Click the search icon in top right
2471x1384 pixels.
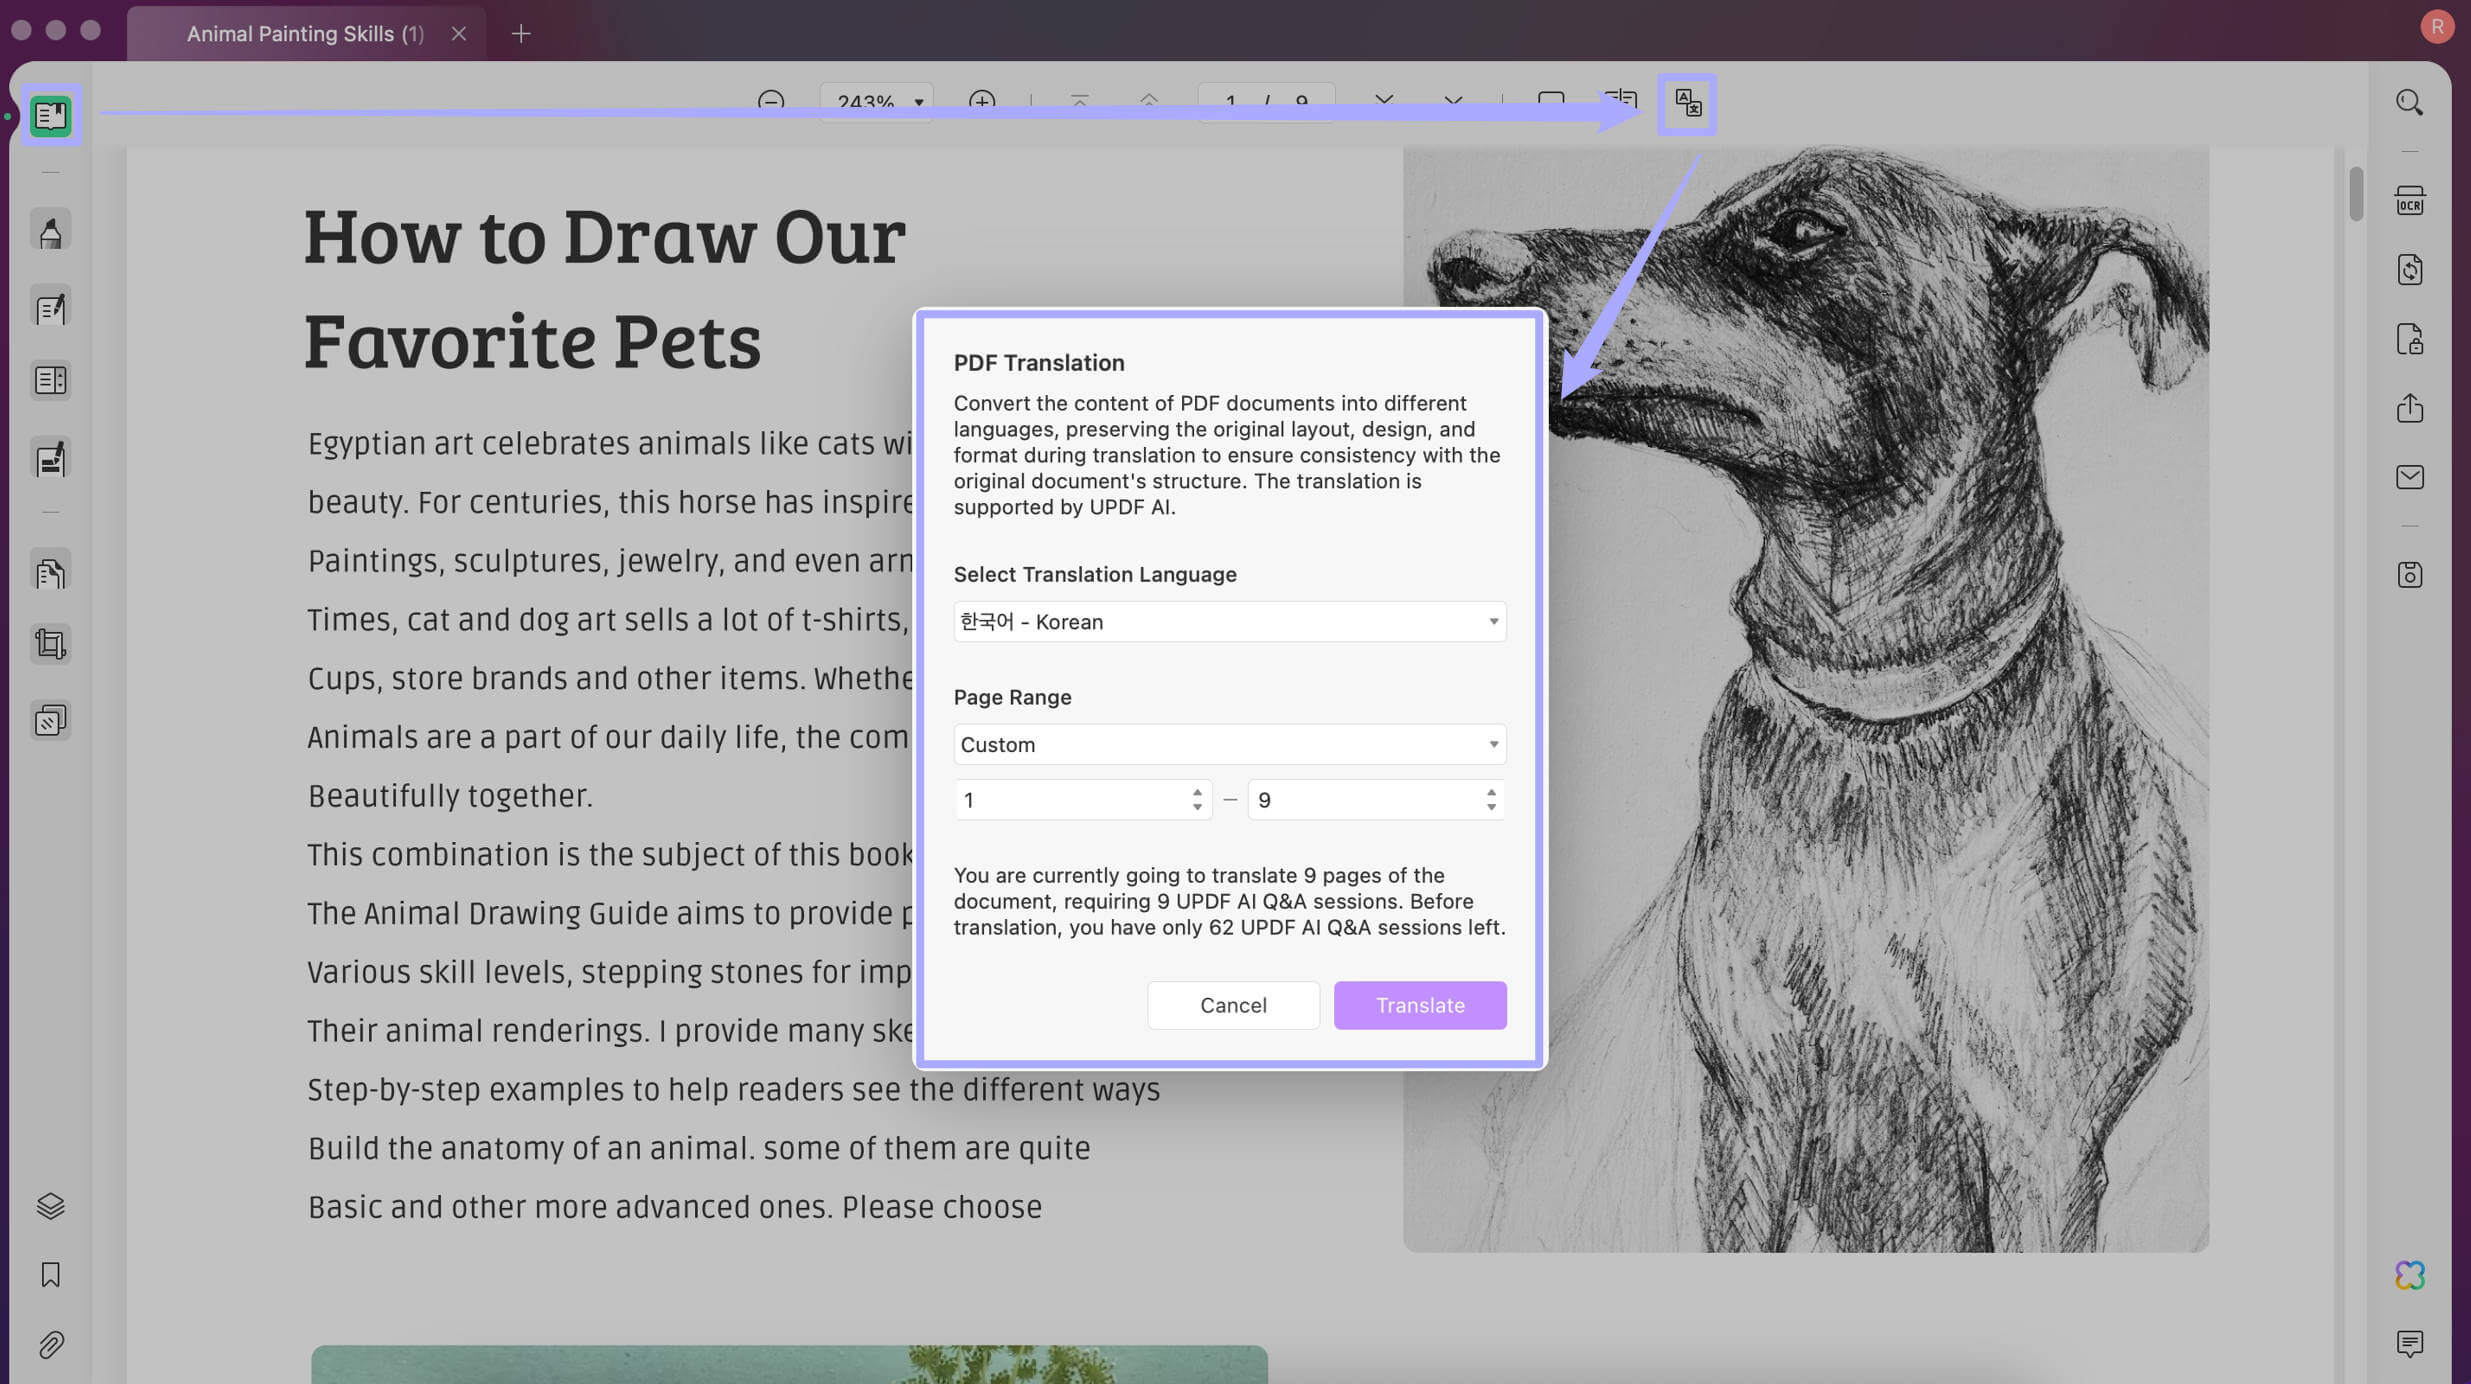(x=2410, y=103)
